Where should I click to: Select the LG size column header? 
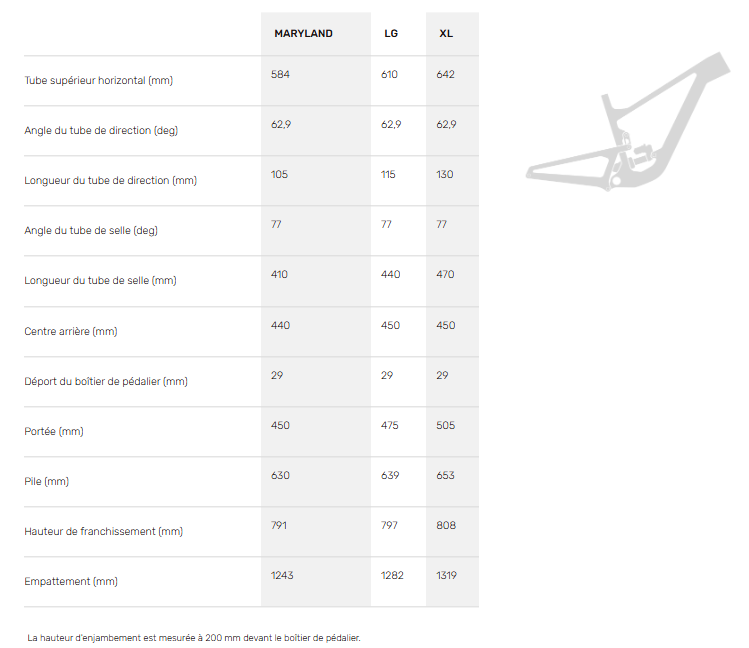pyautogui.click(x=391, y=34)
